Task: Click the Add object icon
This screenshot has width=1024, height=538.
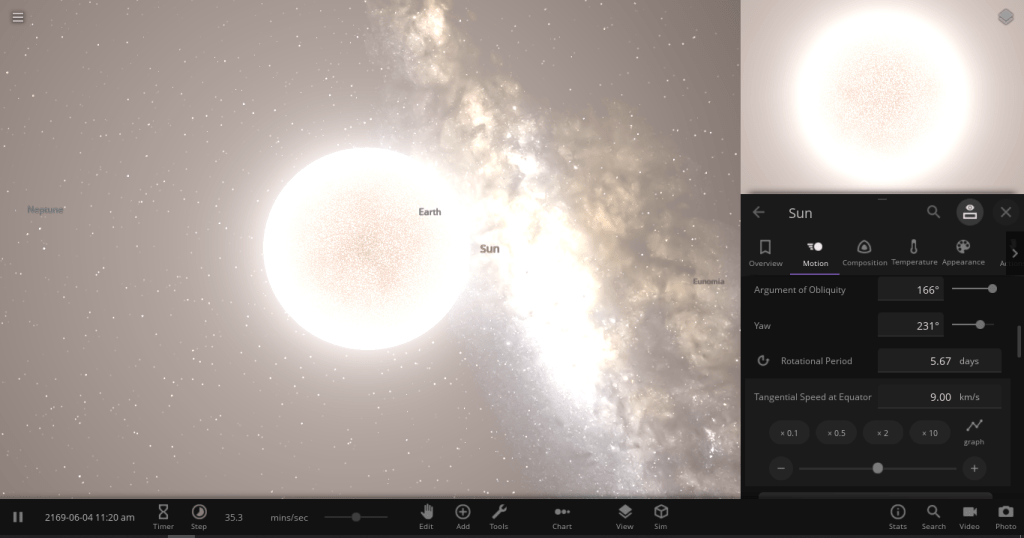Action: click(462, 516)
